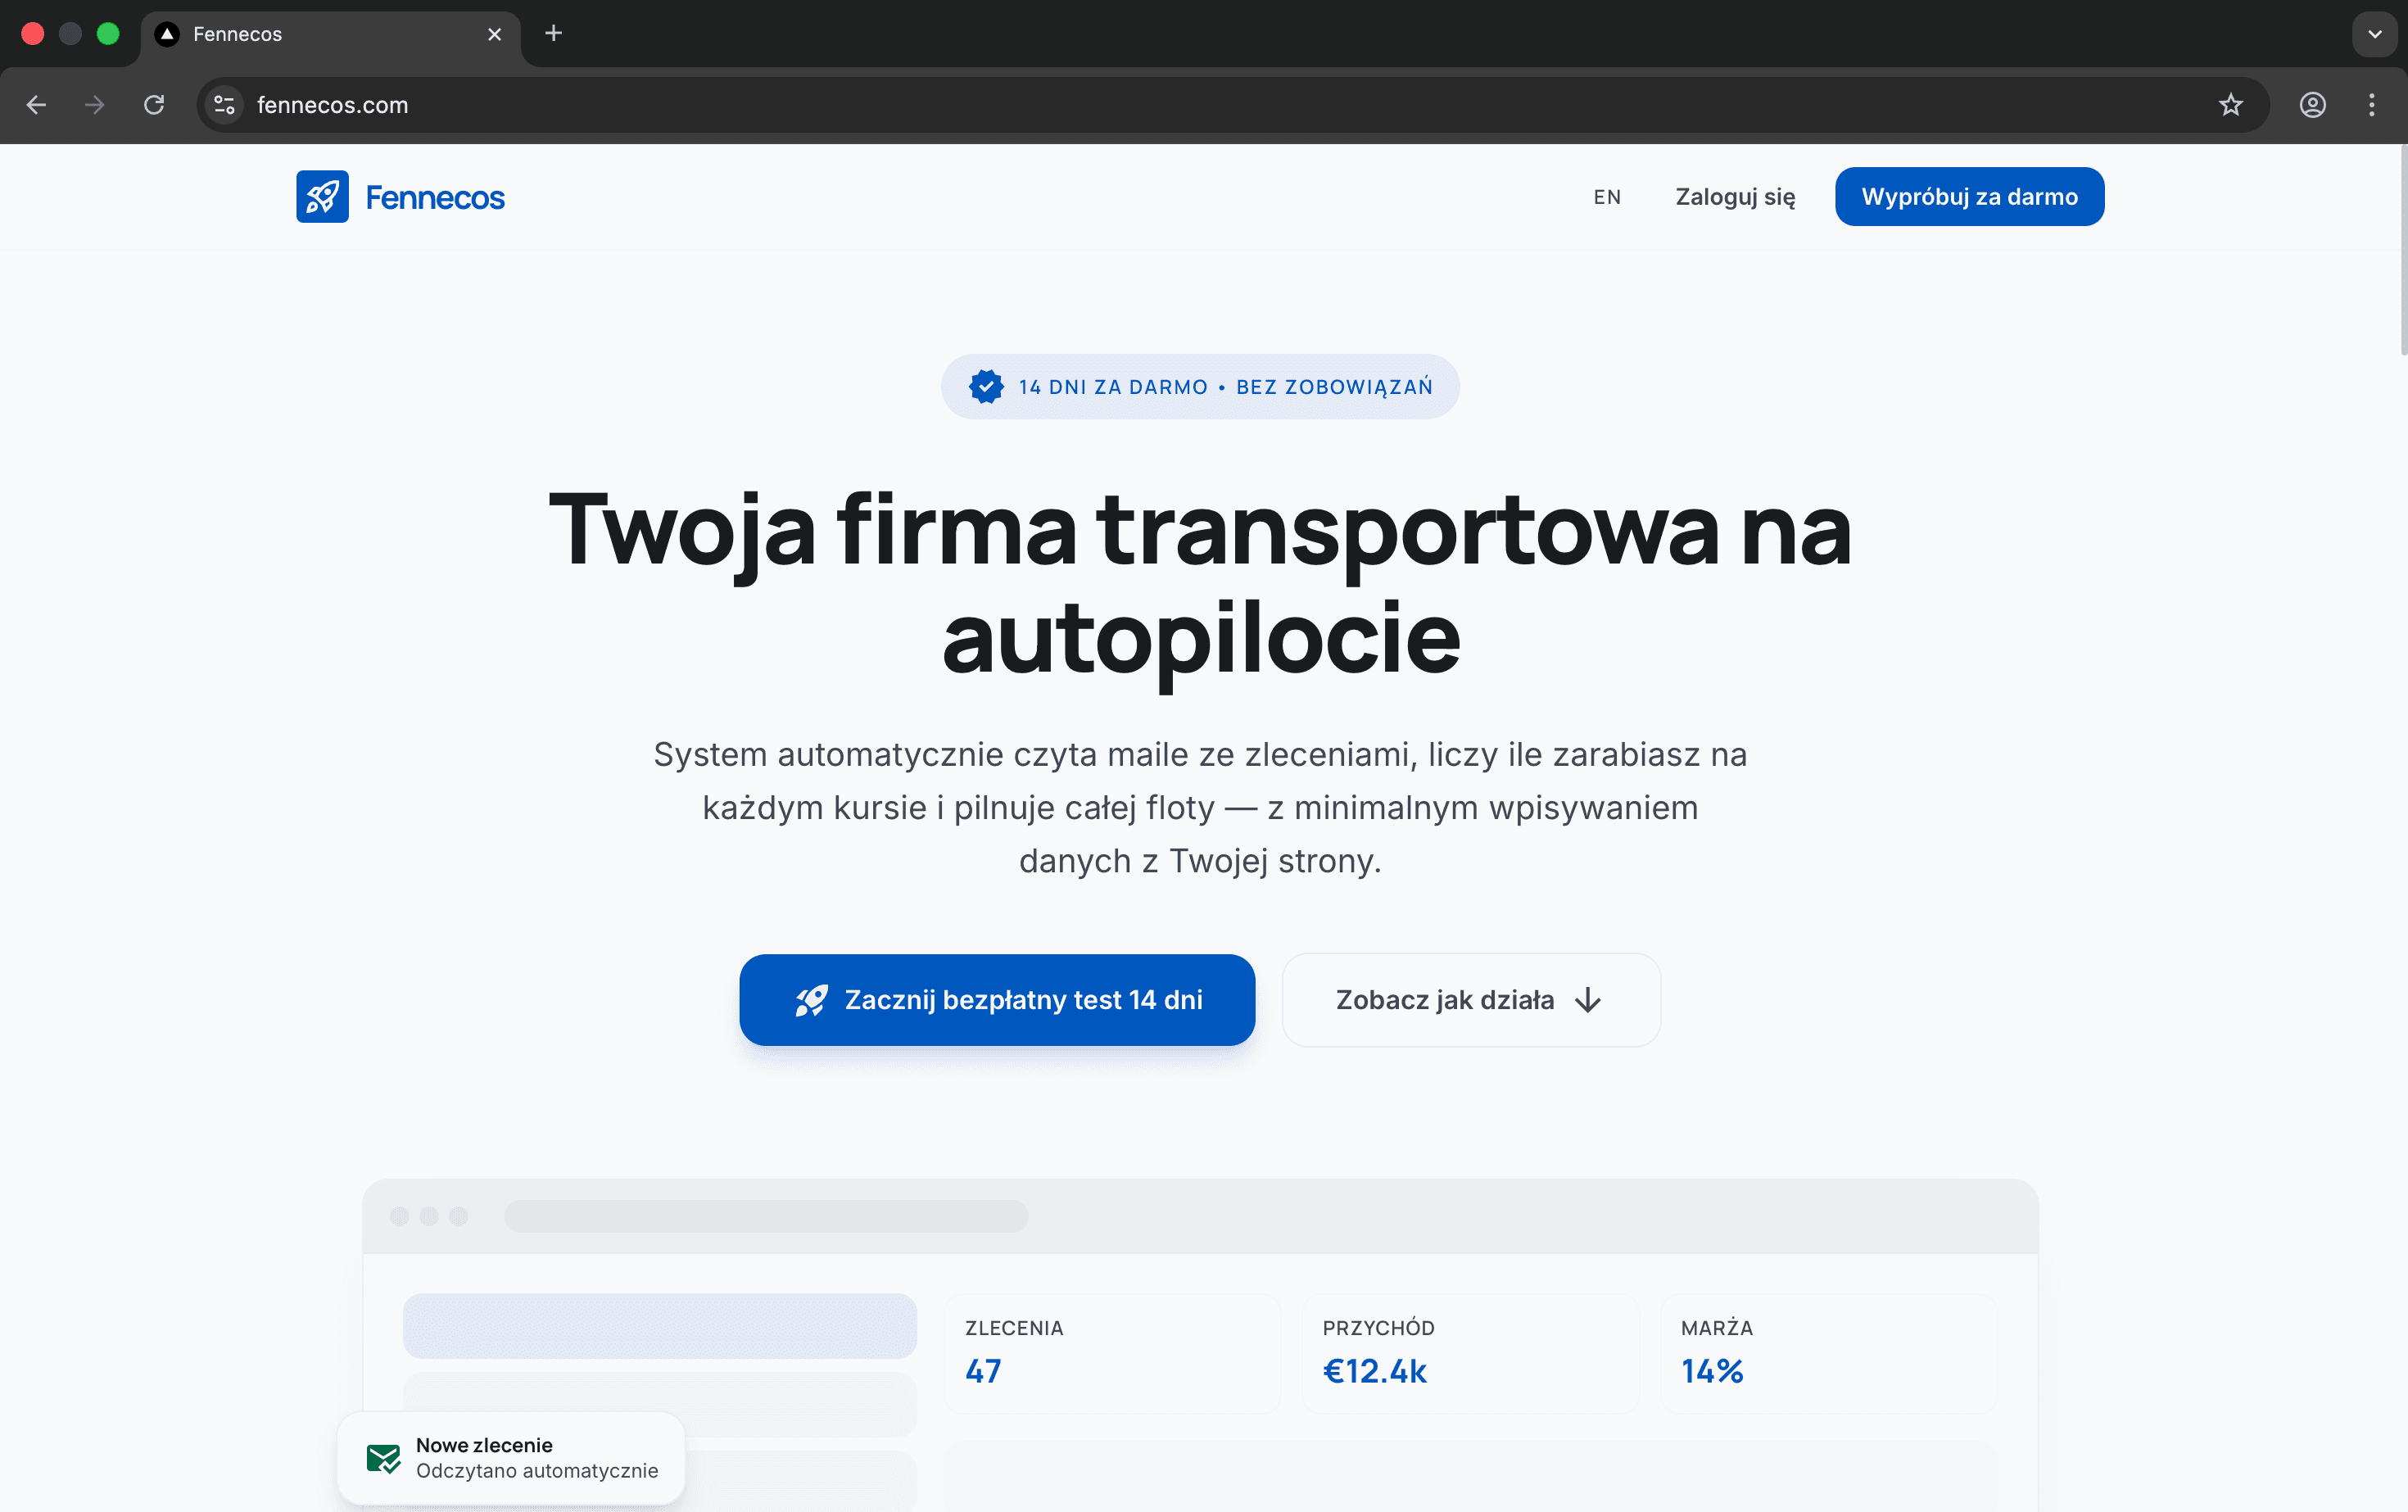The image size is (2408, 1512).
Task: Expand the tab search dropdown
Action: click(x=2374, y=34)
